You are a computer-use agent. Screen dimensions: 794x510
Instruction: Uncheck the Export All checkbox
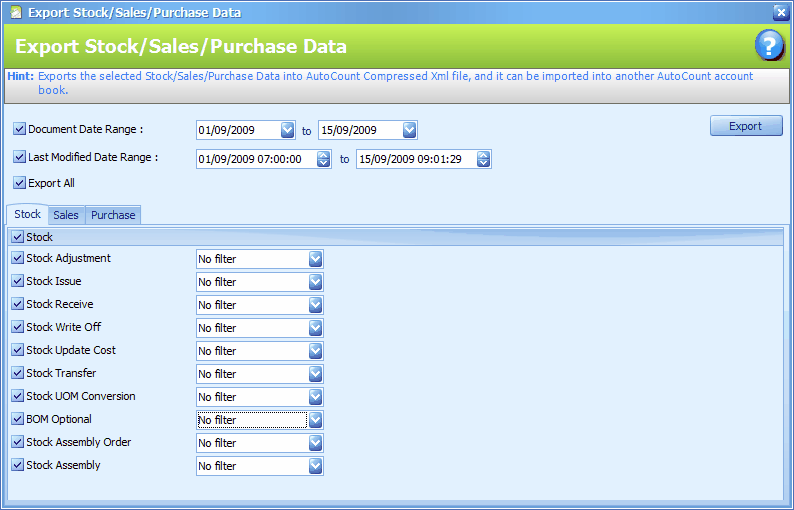point(19,182)
